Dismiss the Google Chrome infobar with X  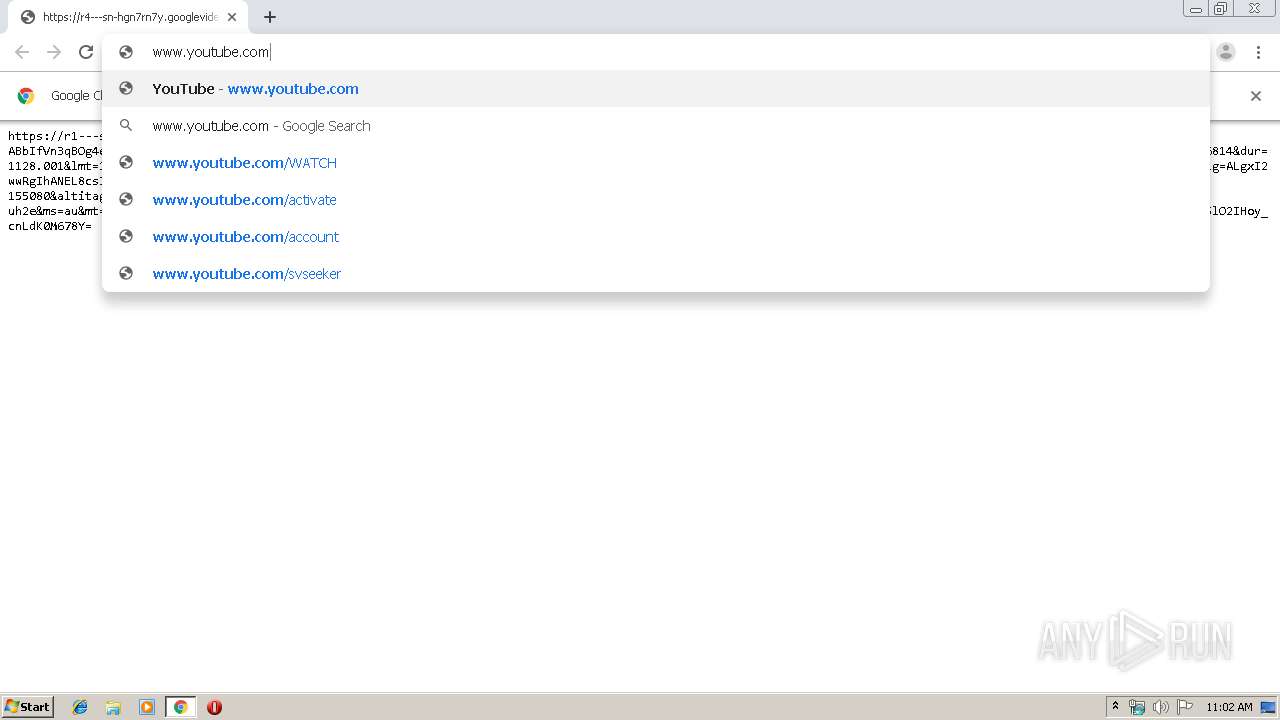pos(1256,96)
